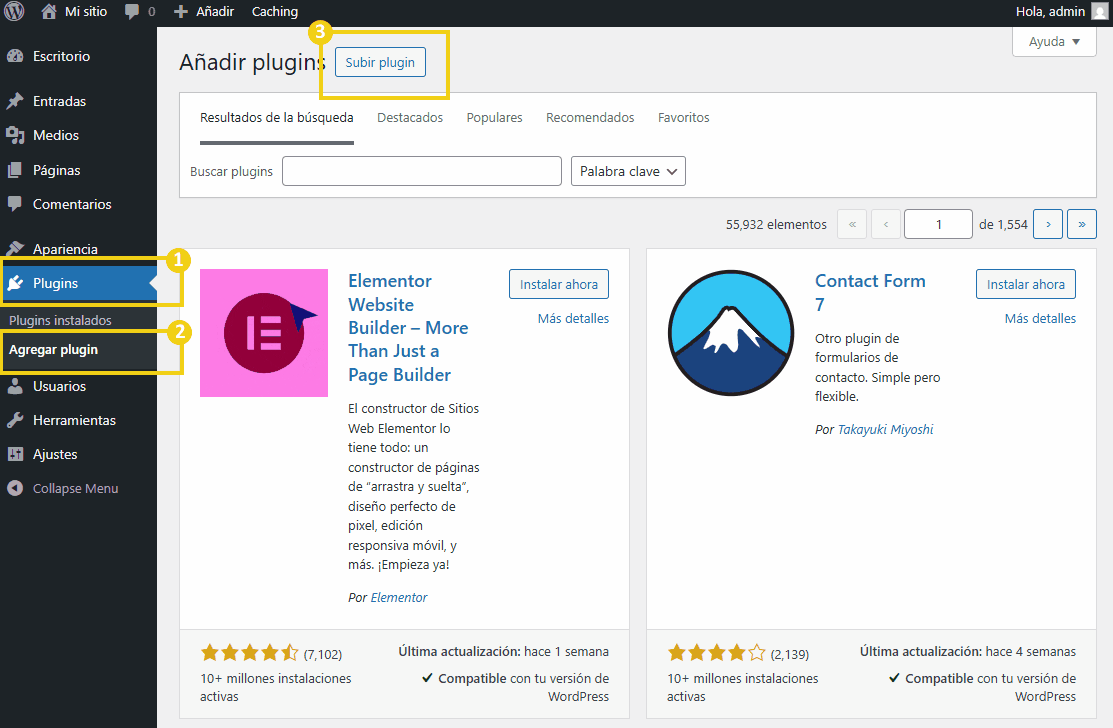Open Más detalles for Contact Form 7

pyautogui.click(x=1040, y=318)
